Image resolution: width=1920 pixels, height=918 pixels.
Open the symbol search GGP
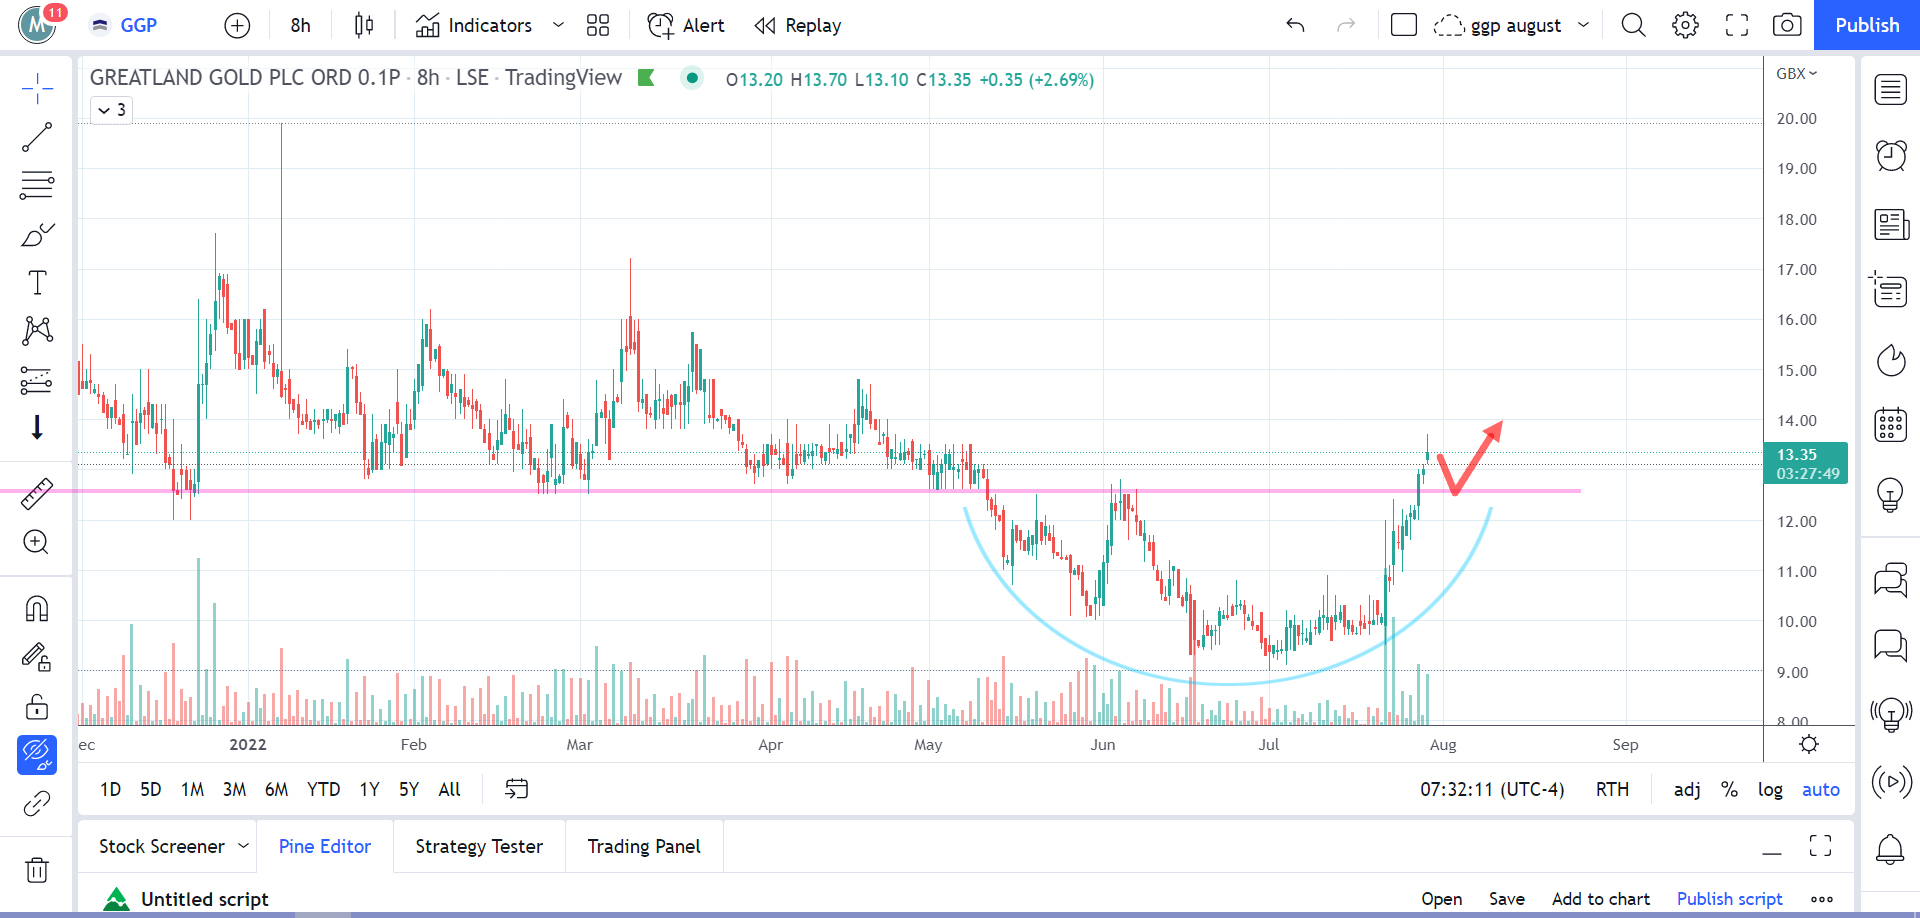[x=125, y=25]
